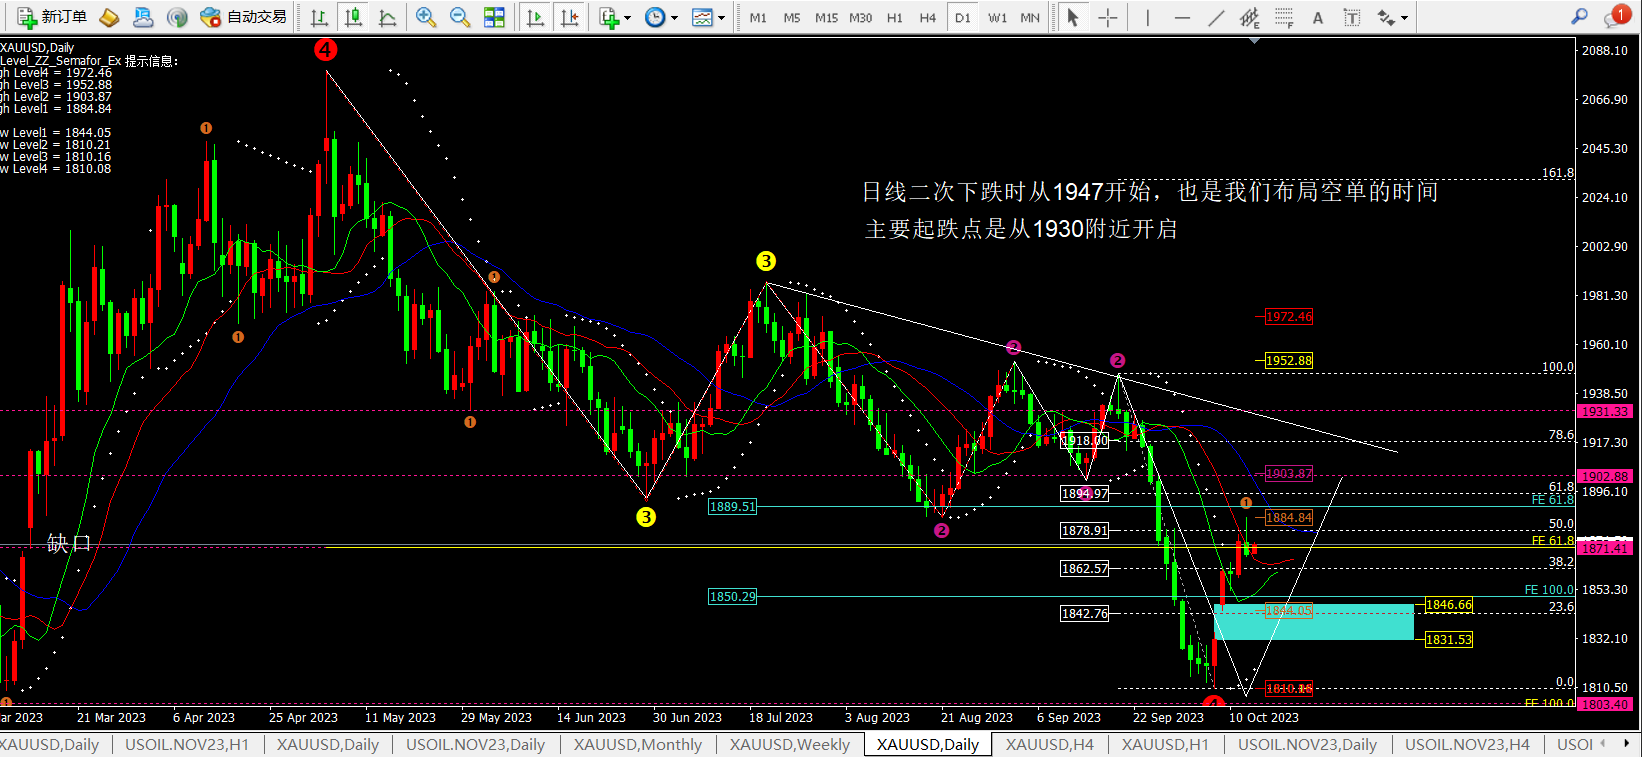Expand the indicators dropdown arrow

[627, 18]
